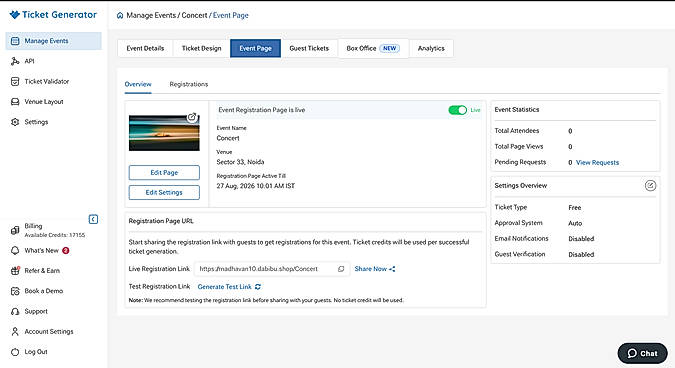Click the Billing icon
The height and width of the screenshot is (368, 675).
[15, 230]
